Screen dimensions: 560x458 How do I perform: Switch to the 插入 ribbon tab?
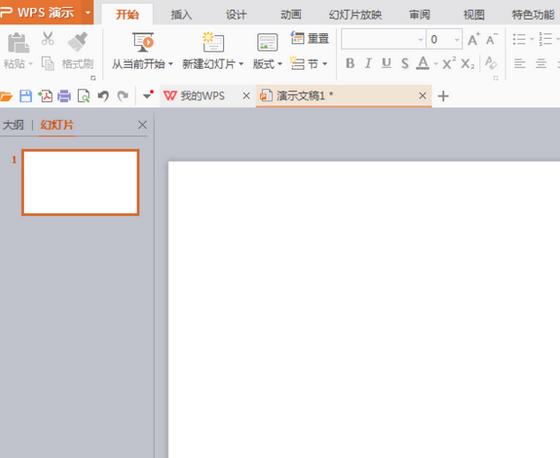181,15
